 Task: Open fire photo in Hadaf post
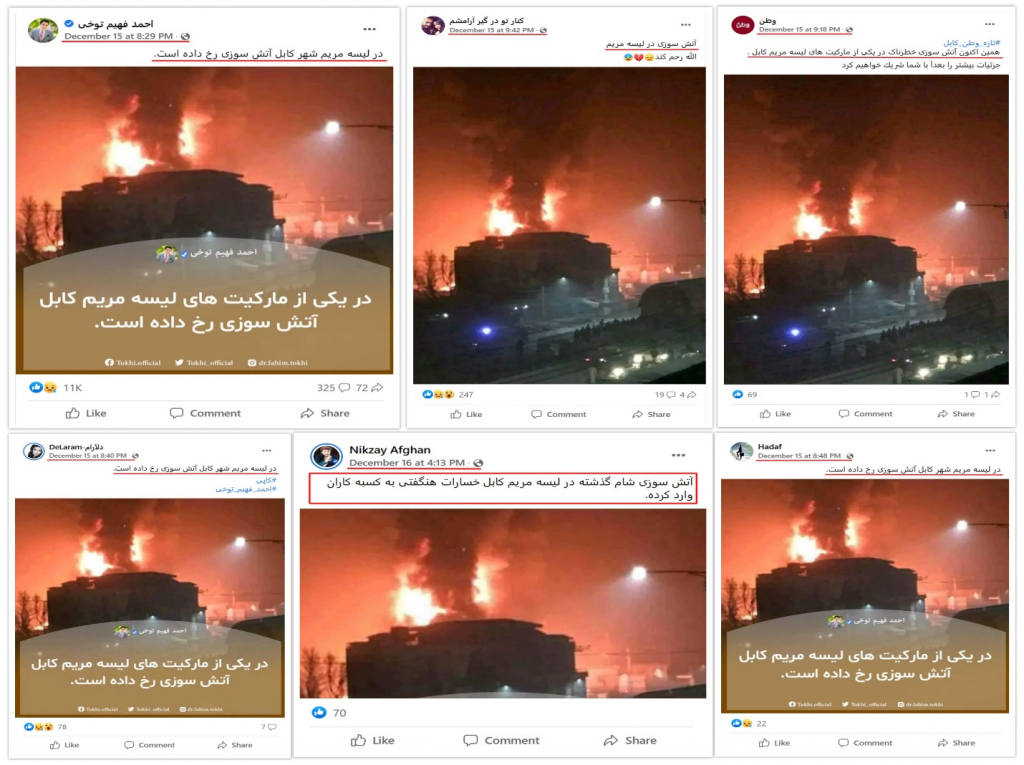point(865,596)
